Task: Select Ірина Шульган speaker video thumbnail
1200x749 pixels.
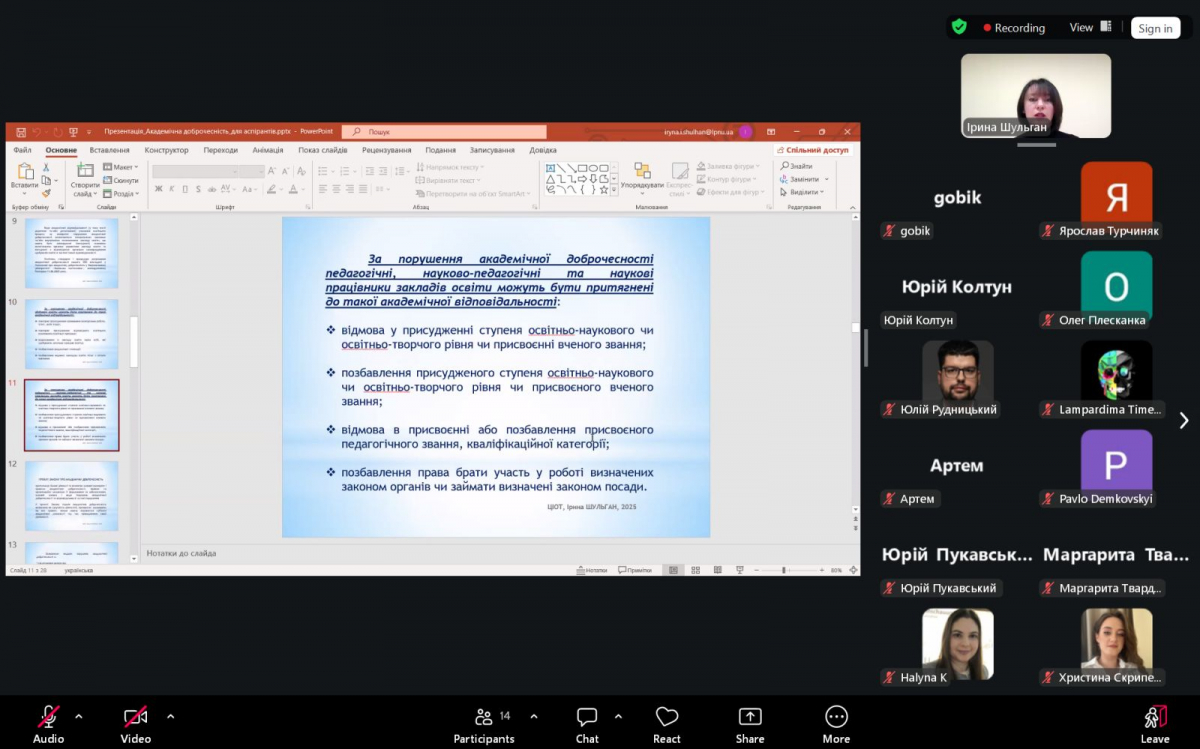Action: [1035, 96]
